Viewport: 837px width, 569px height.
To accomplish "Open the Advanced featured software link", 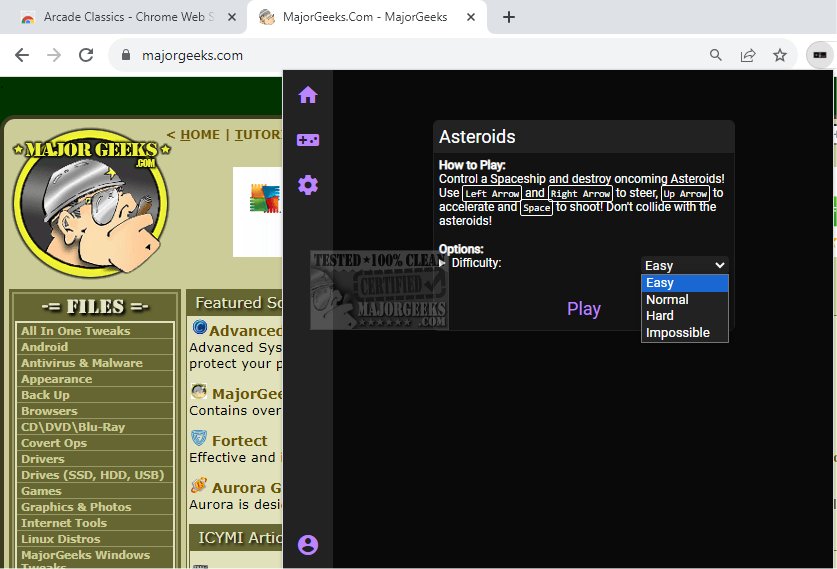I will [246, 331].
